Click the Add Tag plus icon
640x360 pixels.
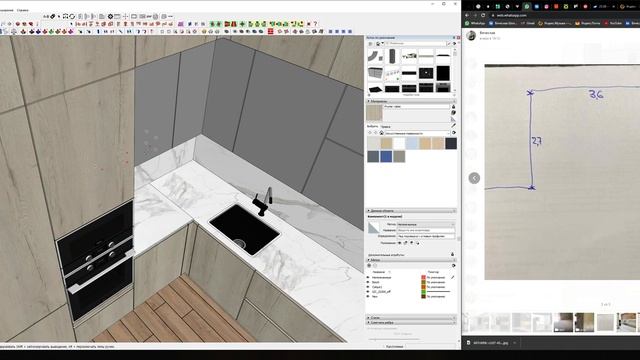[369, 266]
